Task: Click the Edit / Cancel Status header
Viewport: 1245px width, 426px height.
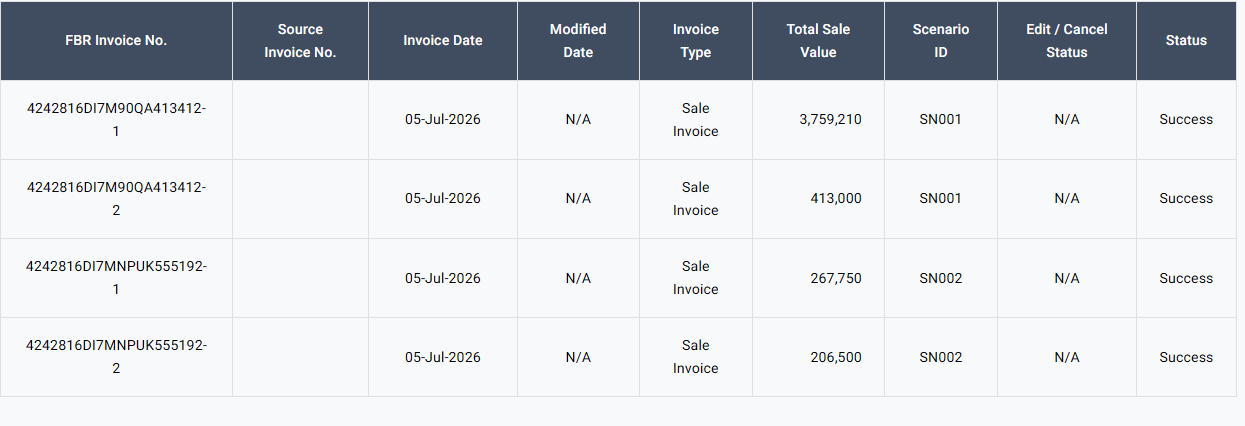Action: [1067, 41]
